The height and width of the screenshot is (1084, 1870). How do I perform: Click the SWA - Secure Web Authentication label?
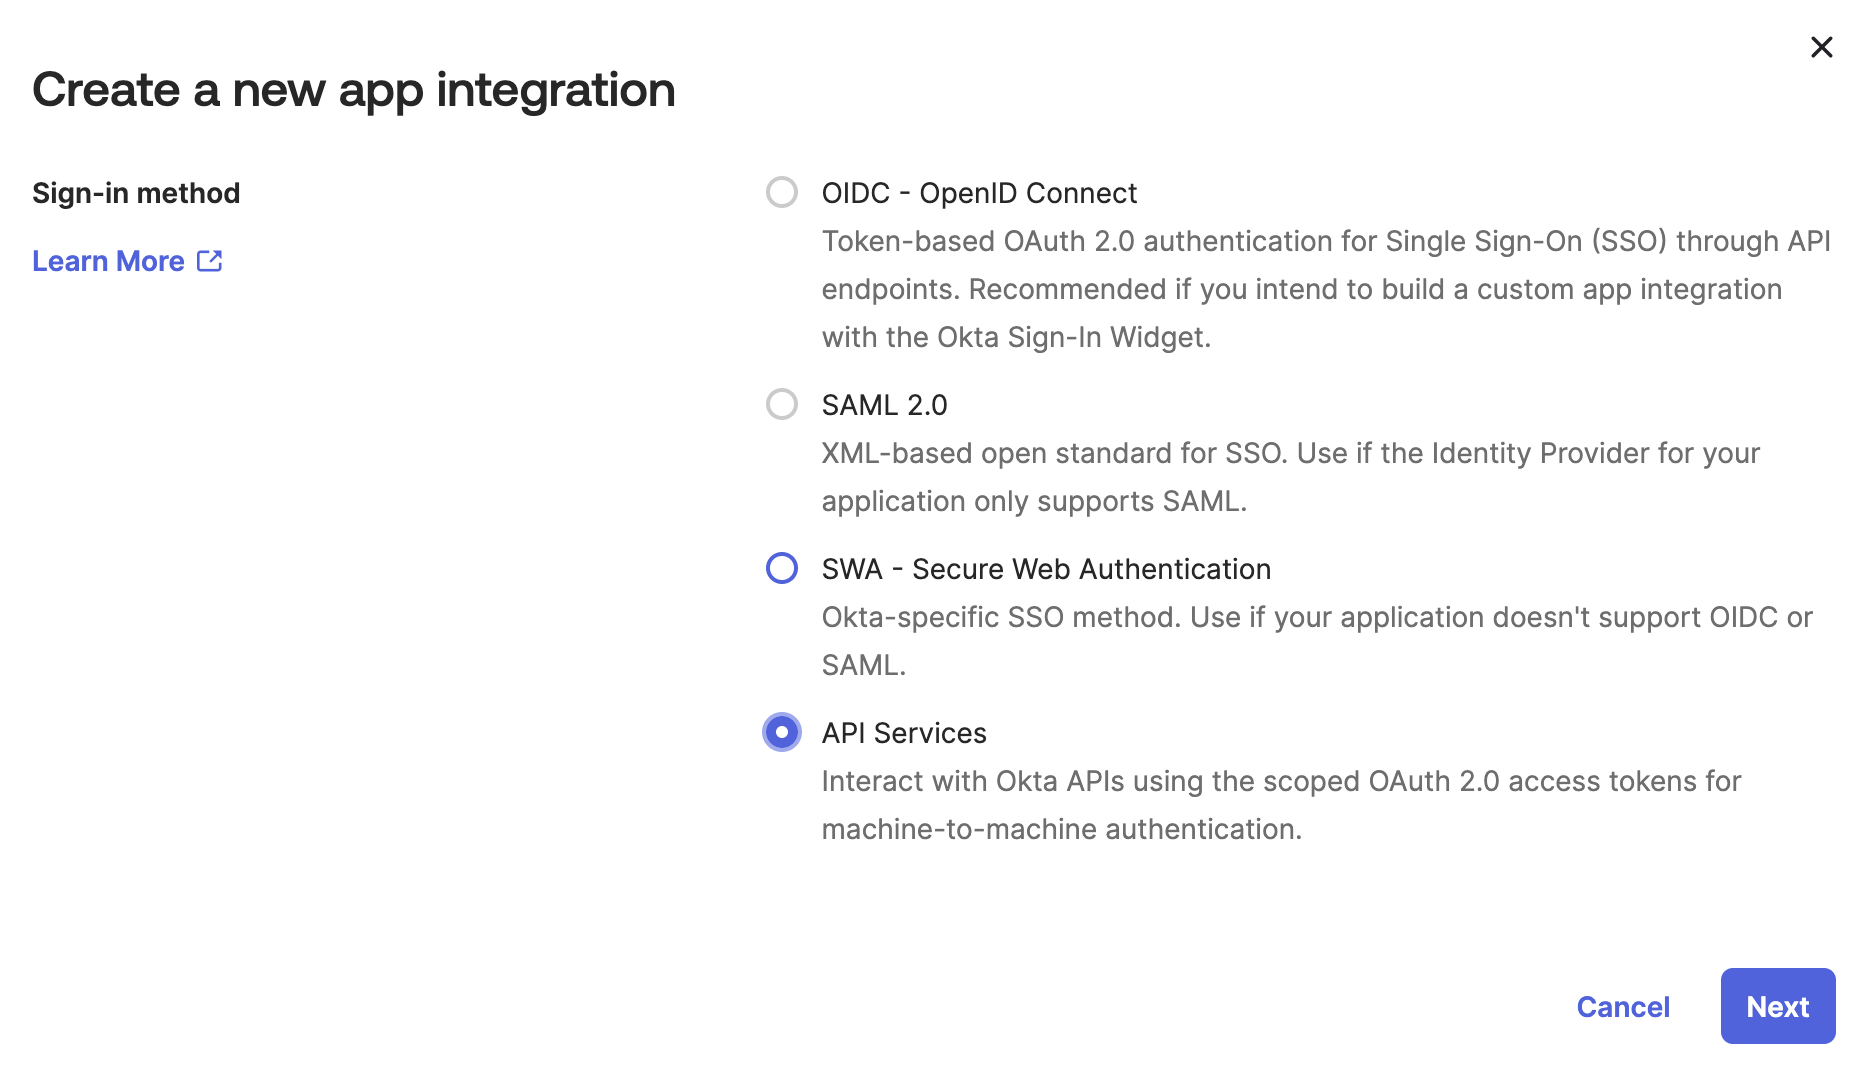click(1046, 569)
